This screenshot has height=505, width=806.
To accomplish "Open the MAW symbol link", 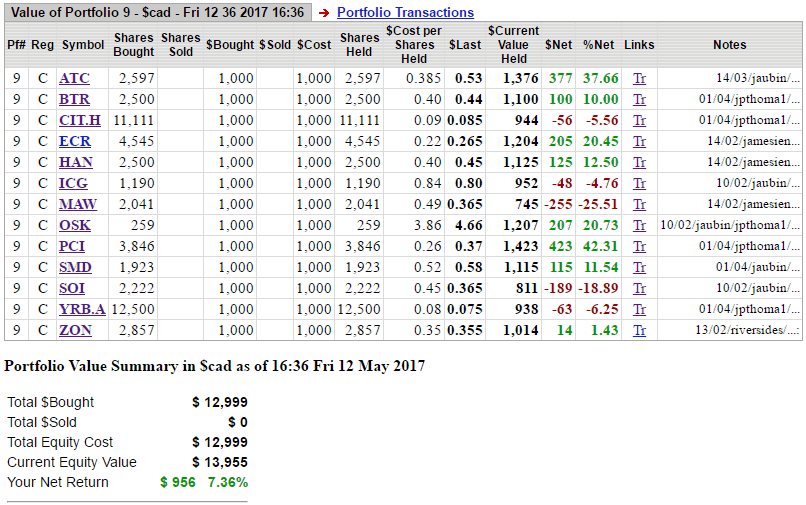I will point(78,204).
